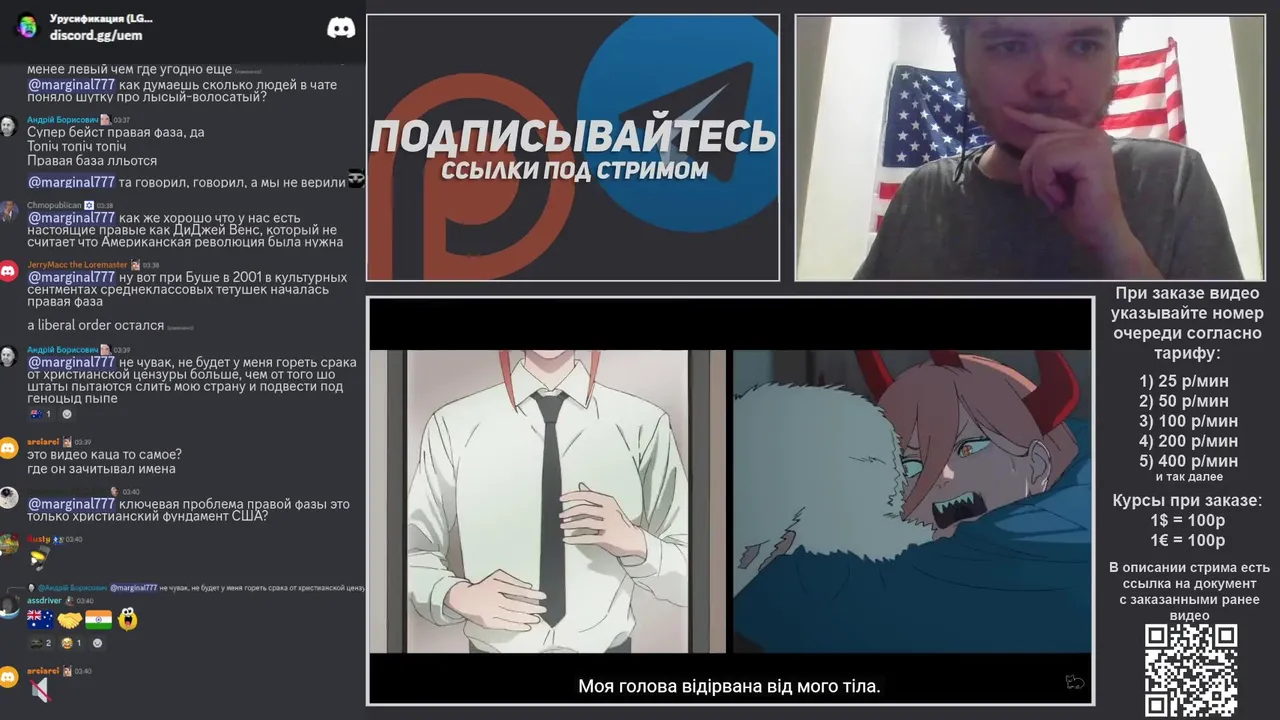
Task: Click the right anime panel with the horned character
Action: [x=912, y=501]
